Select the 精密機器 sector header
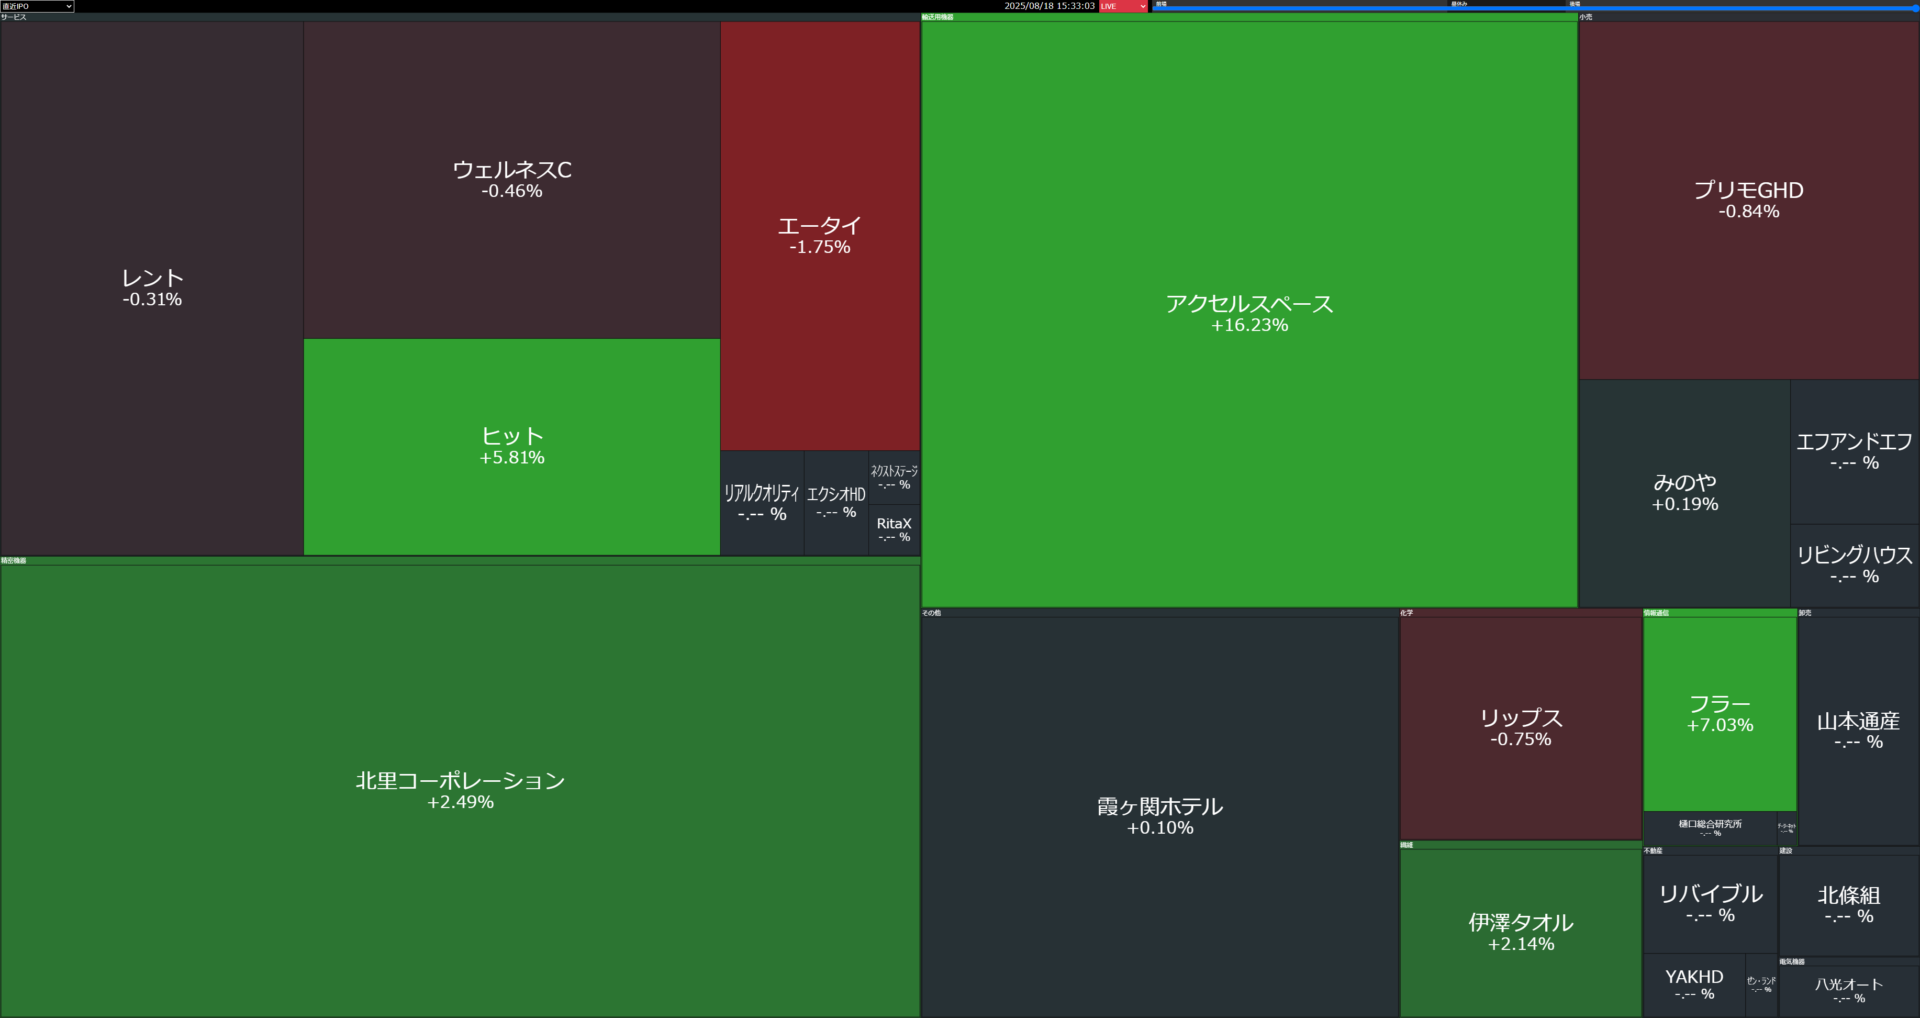 point(460,561)
